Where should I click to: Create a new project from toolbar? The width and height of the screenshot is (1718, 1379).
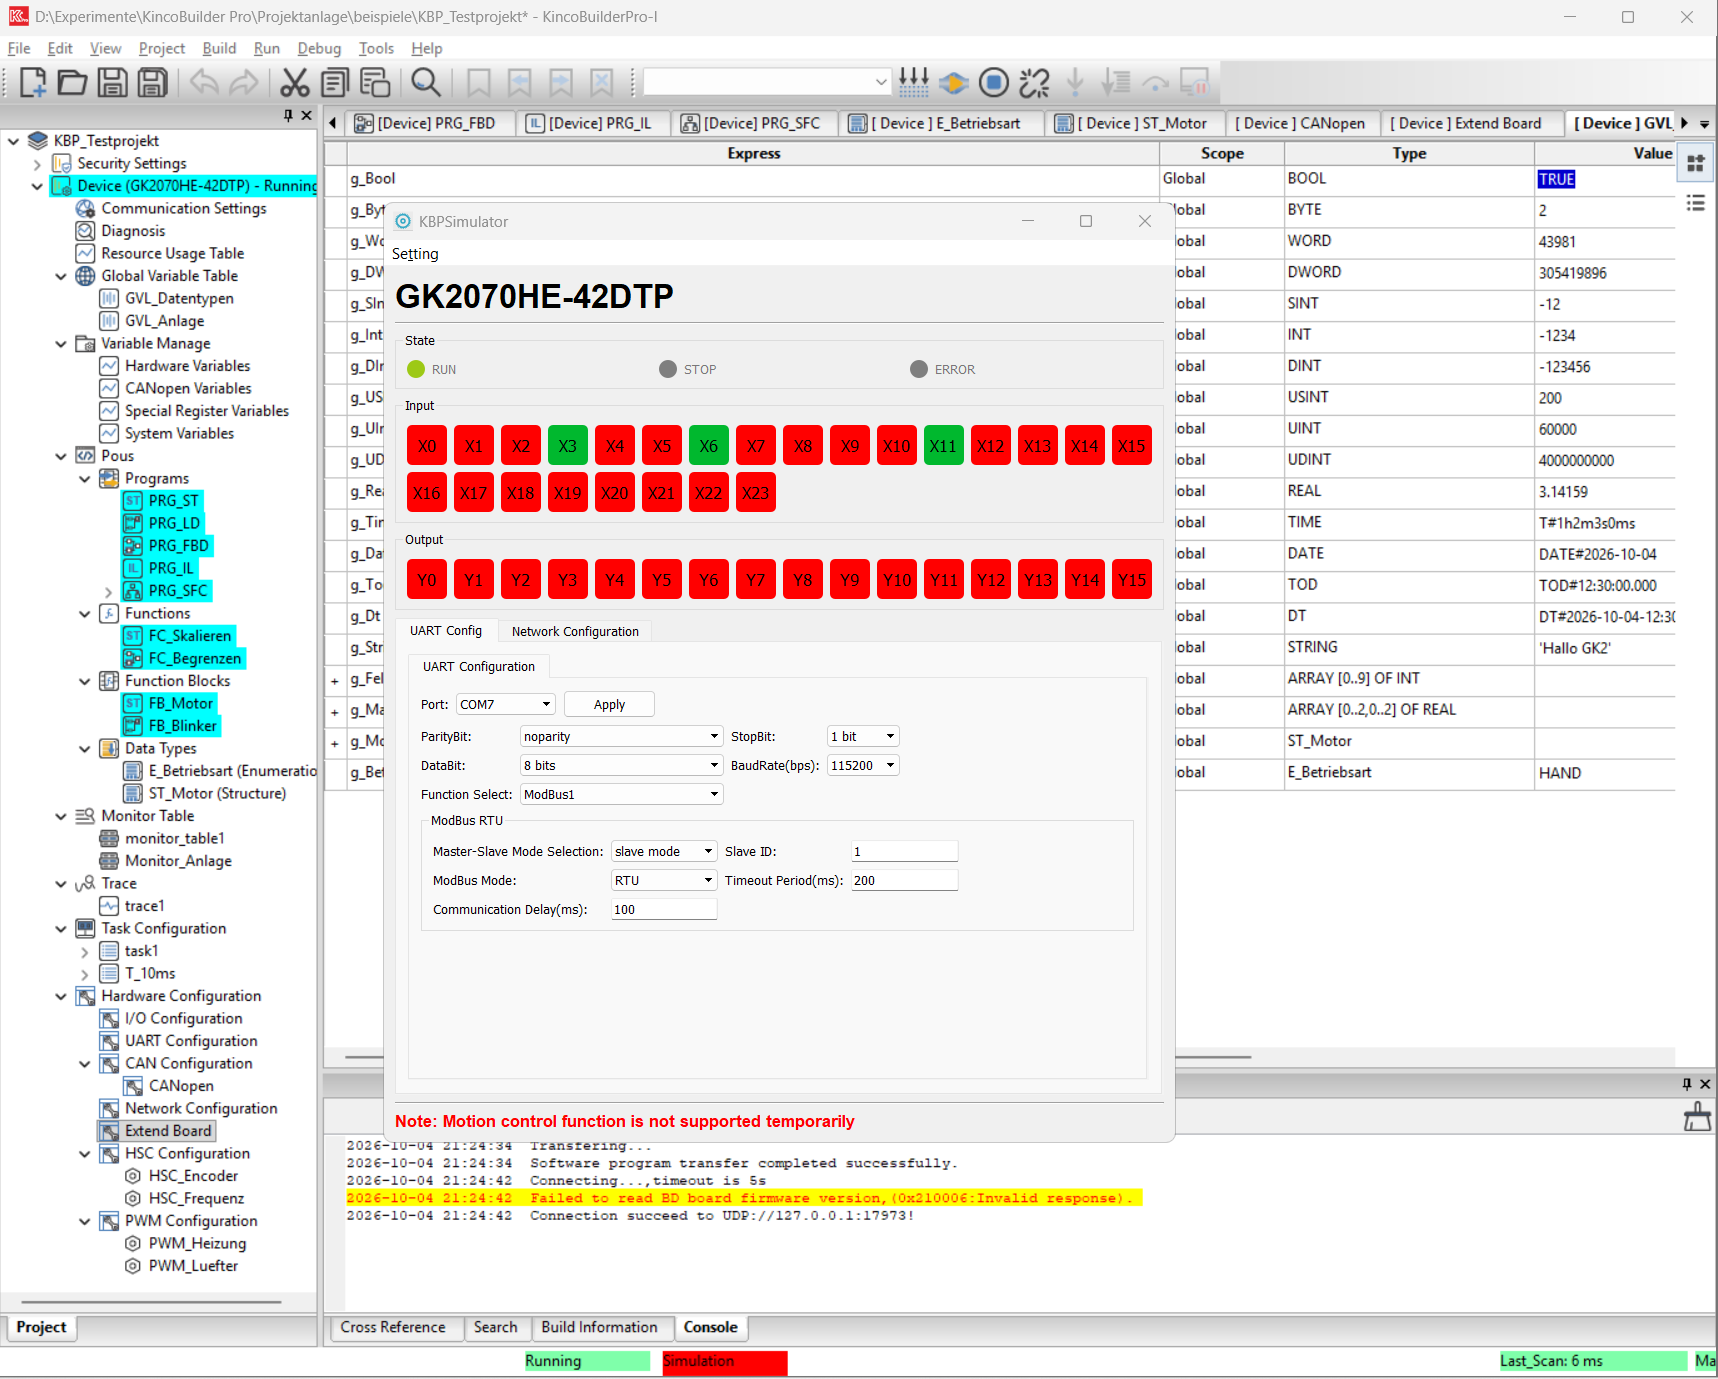click(32, 82)
